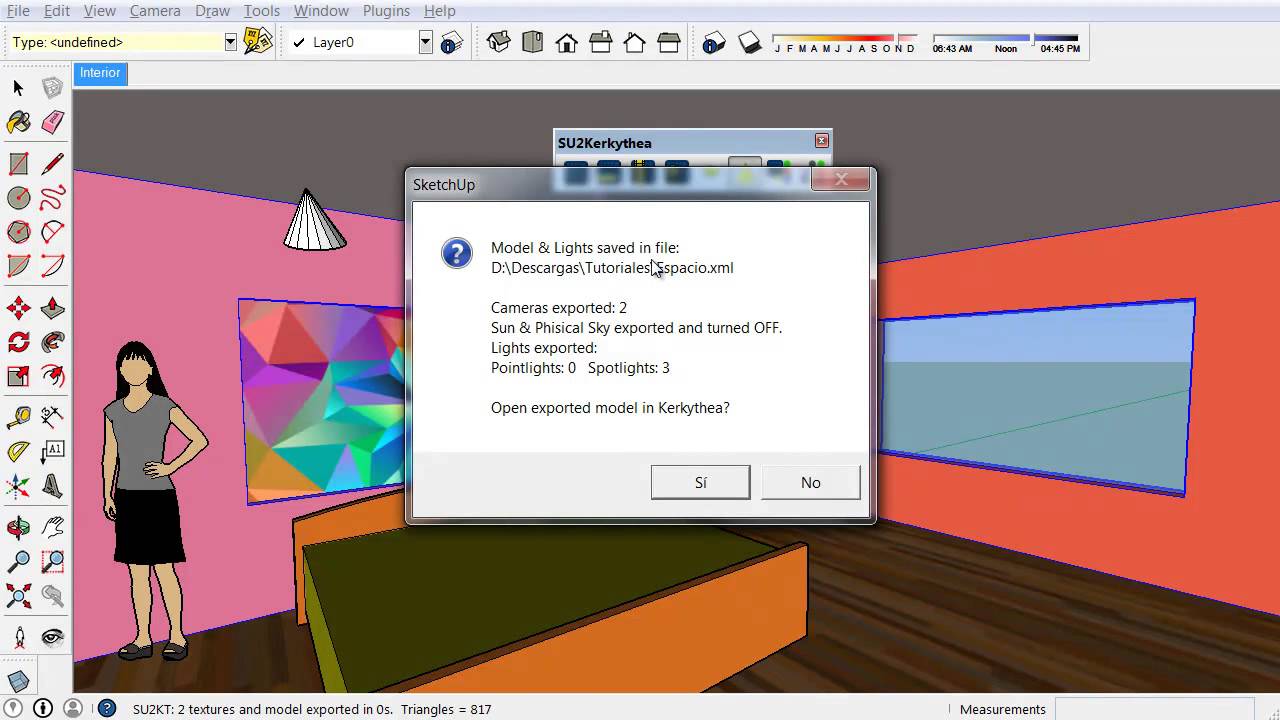This screenshot has height=720, width=1280.
Task: Select the Dimension tool
Action: [x=52, y=416]
